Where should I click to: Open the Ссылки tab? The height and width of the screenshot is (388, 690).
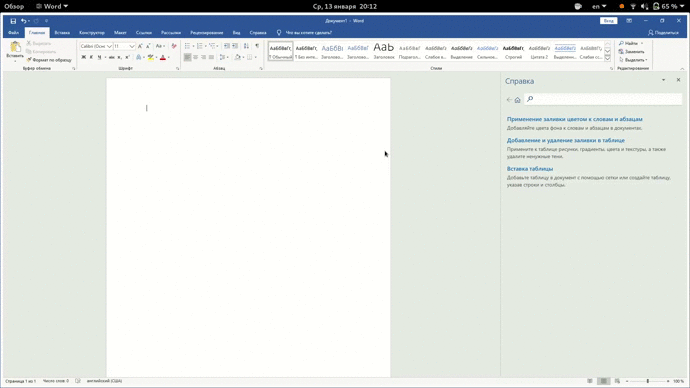point(143,33)
